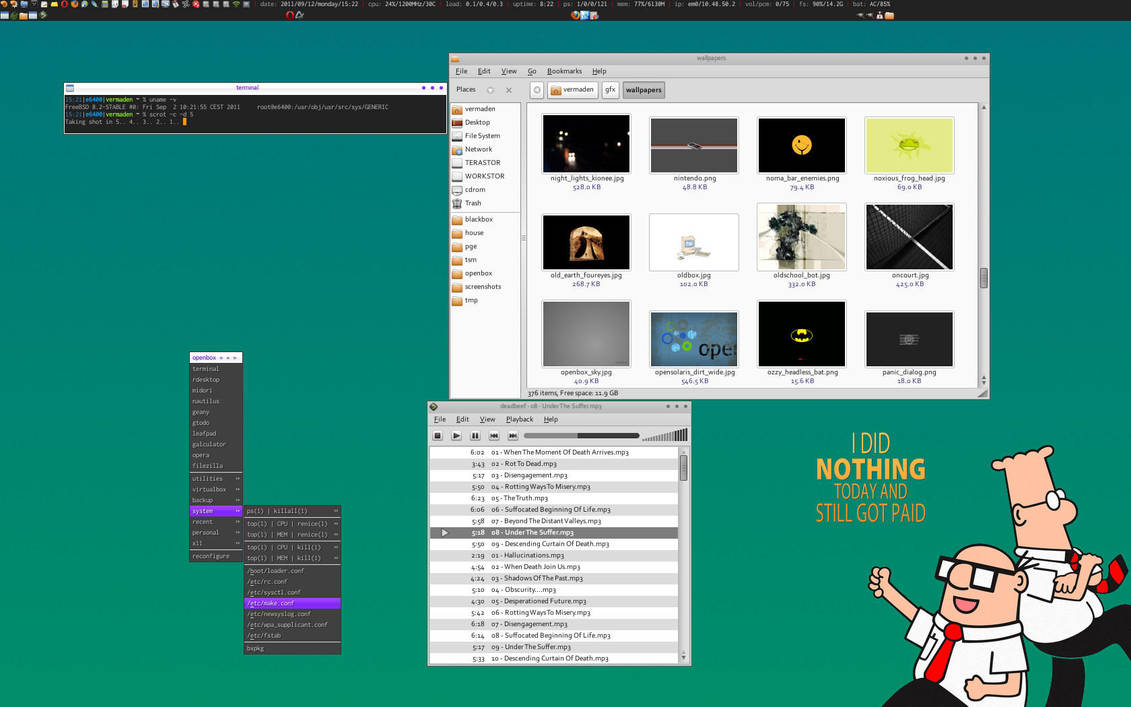This screenshot has height=707, width=1131.
Task: Click the DeaDBeeF seek bar
Action: pos(581,436)
